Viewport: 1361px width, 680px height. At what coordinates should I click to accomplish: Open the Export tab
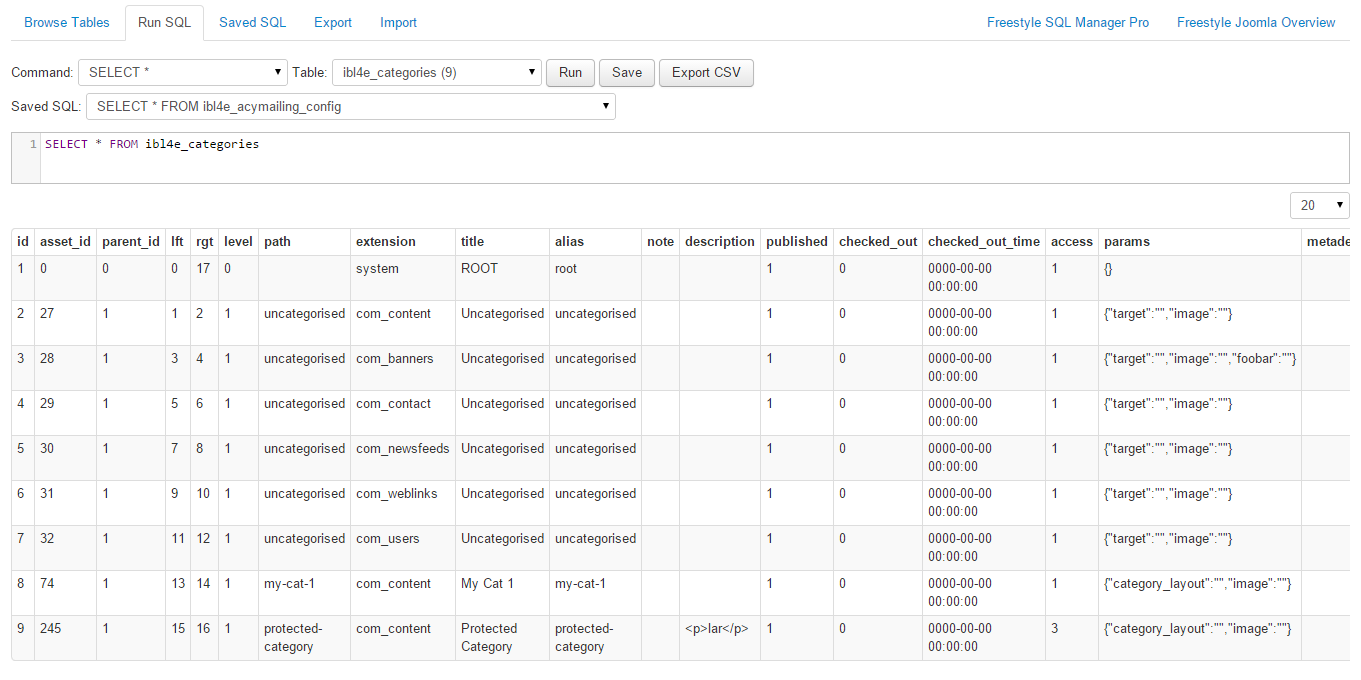tap(333, 22)
